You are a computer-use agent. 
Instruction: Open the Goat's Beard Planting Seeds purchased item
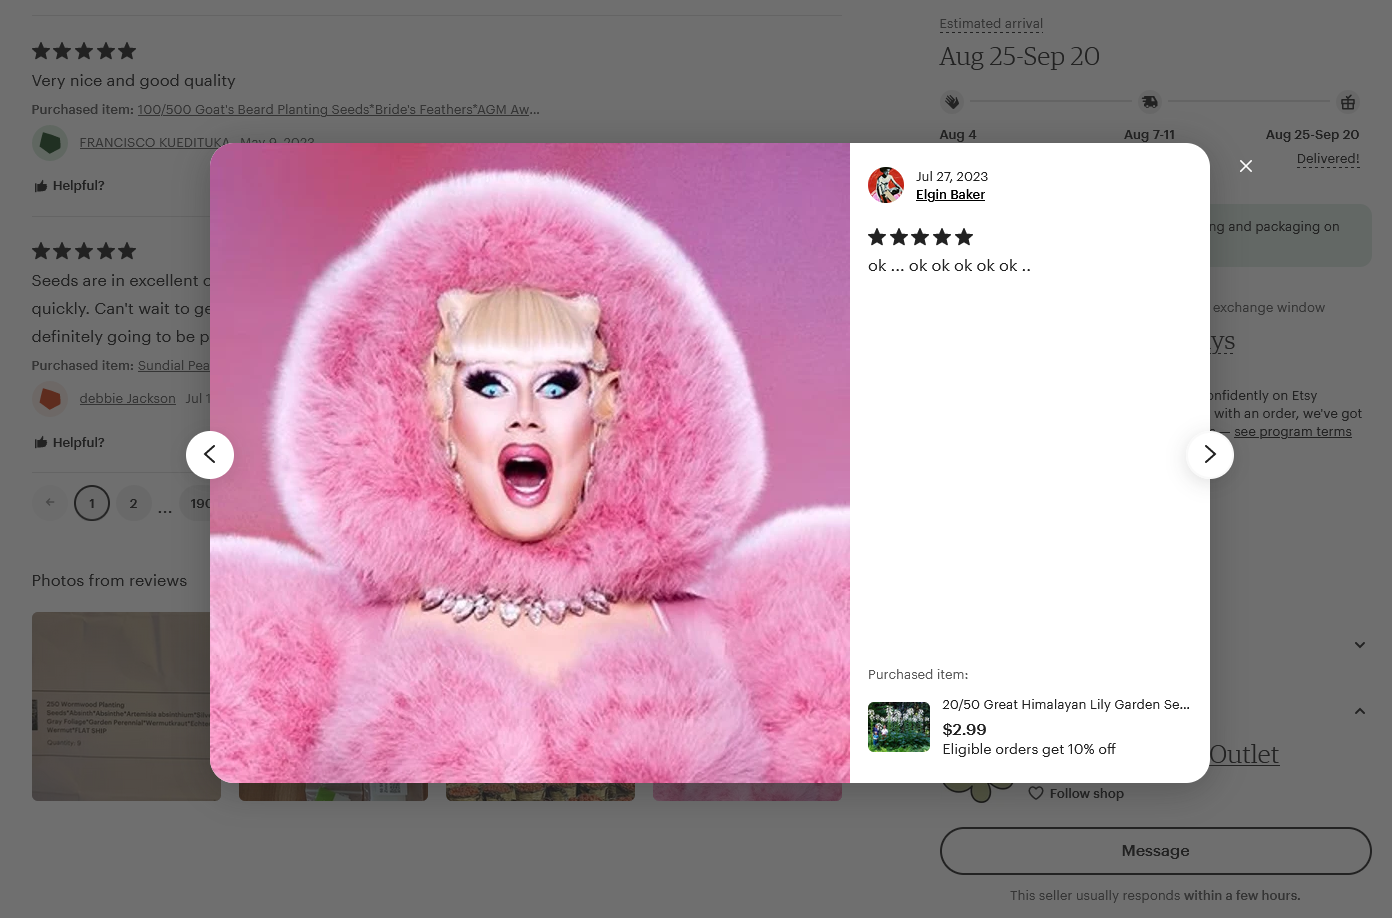(338, 110)
